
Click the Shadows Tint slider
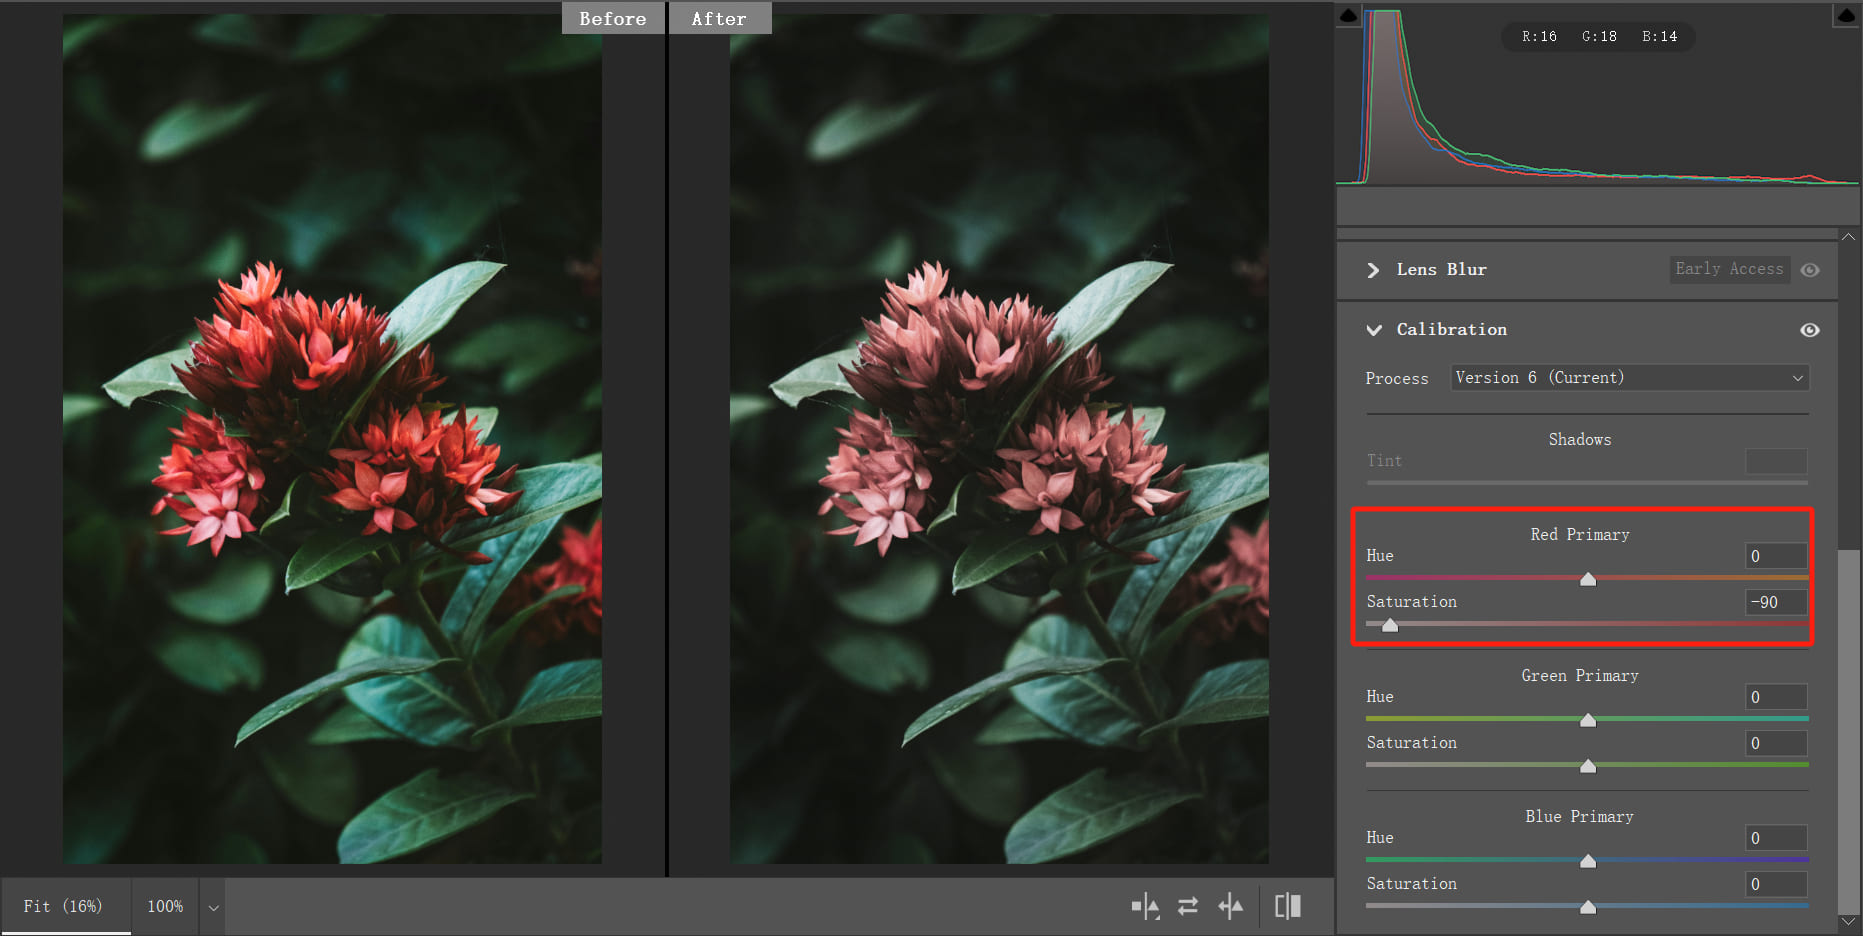click(1587, 483)
